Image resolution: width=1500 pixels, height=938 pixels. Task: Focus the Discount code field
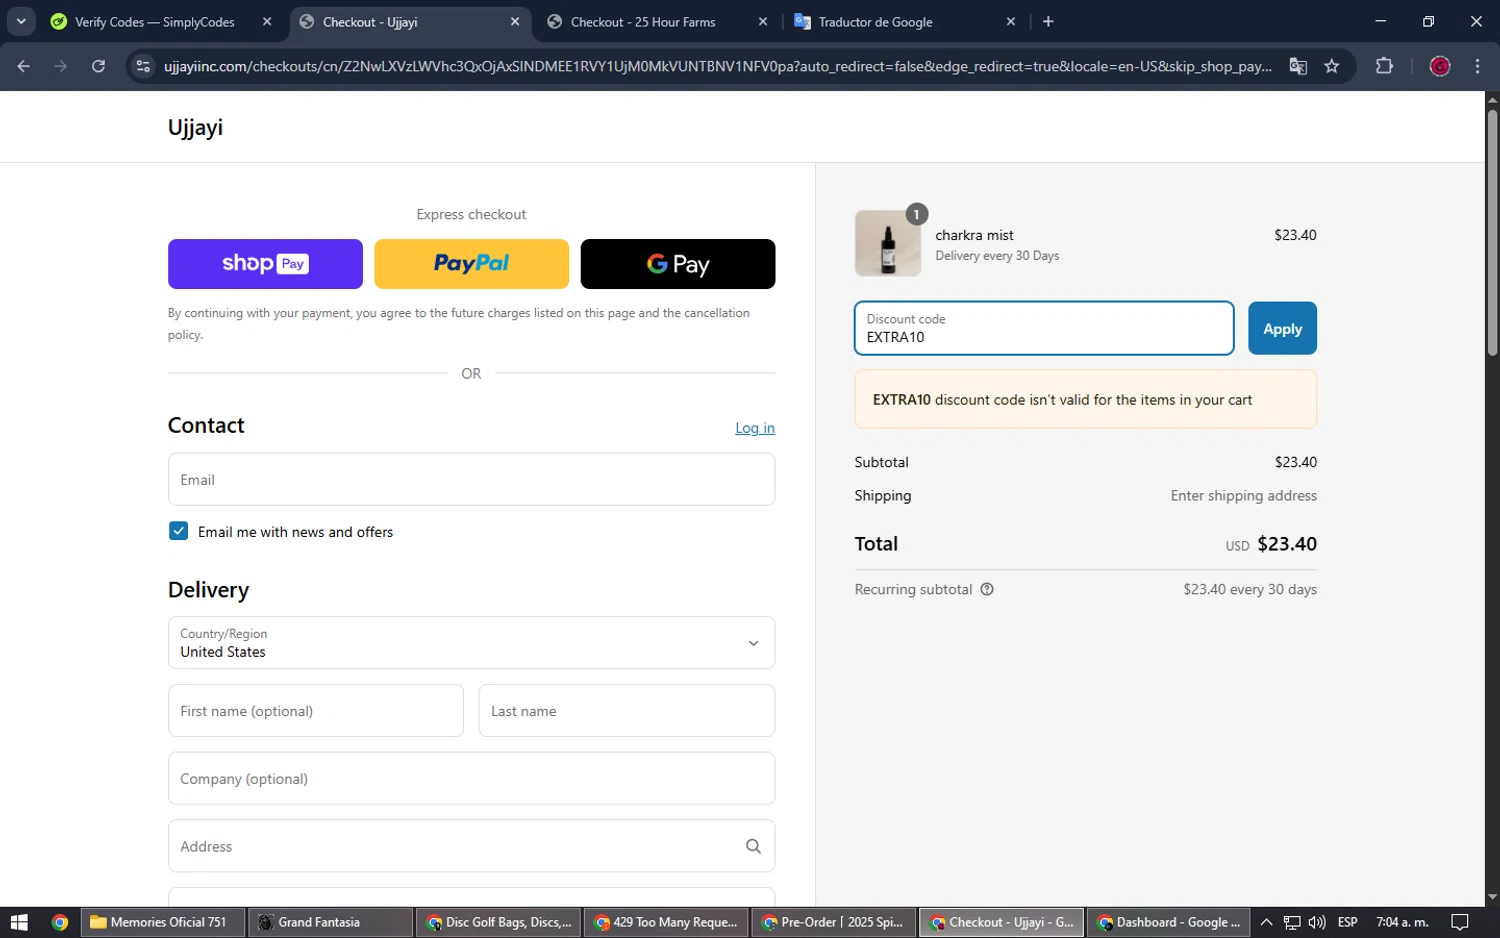[1044, 328]
